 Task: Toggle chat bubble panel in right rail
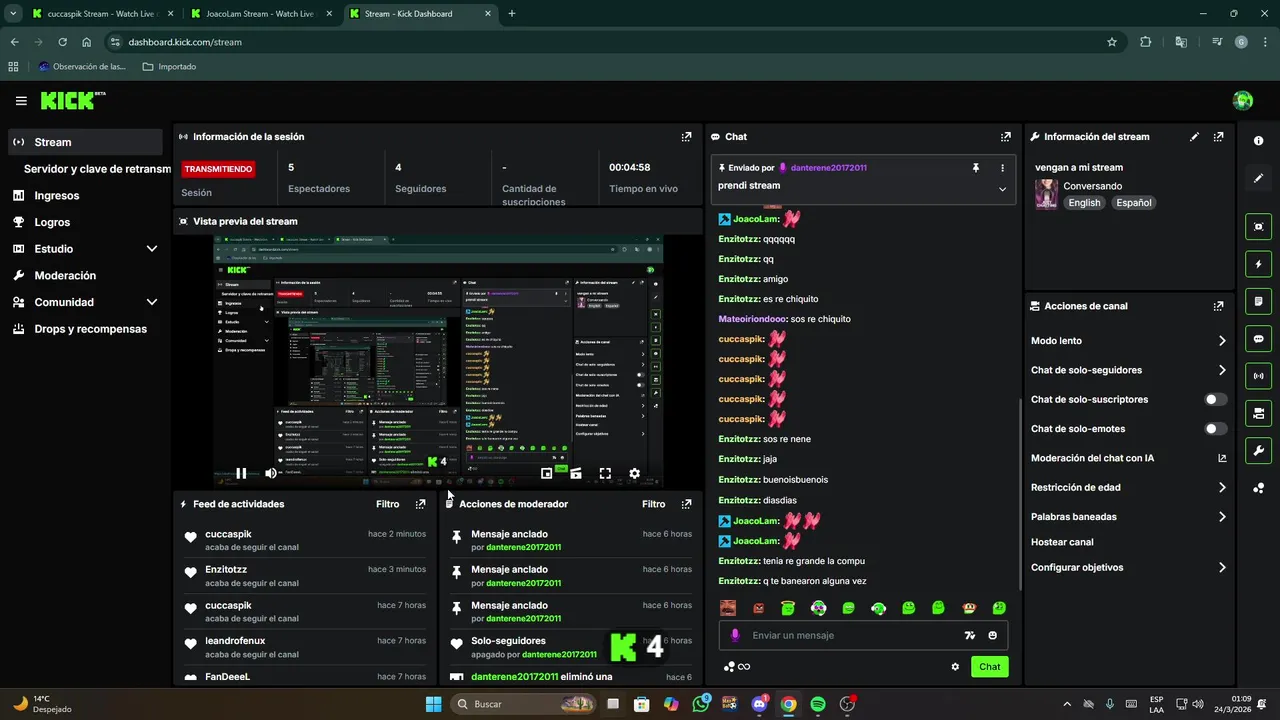click(x=1258, y=338)
